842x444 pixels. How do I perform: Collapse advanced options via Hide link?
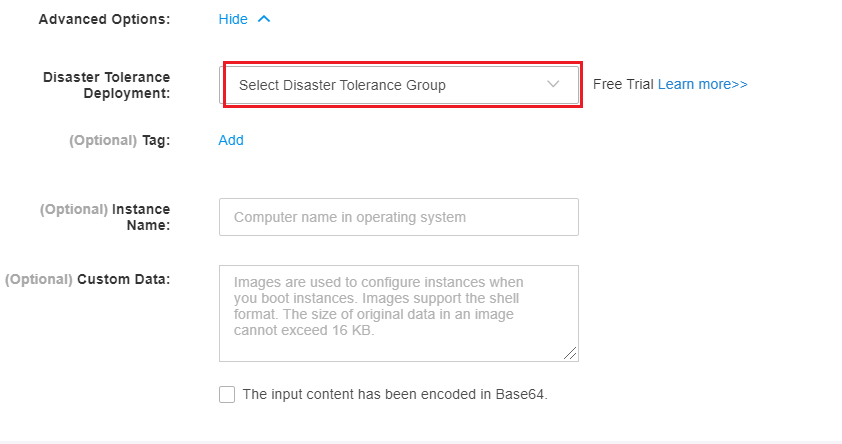click(233, 19)
